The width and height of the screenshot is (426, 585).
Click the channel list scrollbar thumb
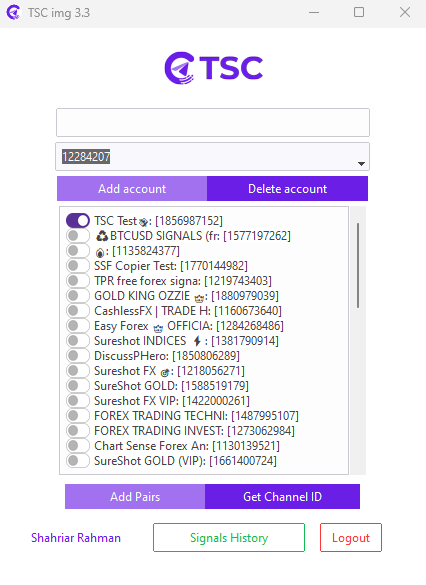pos(358,265)
